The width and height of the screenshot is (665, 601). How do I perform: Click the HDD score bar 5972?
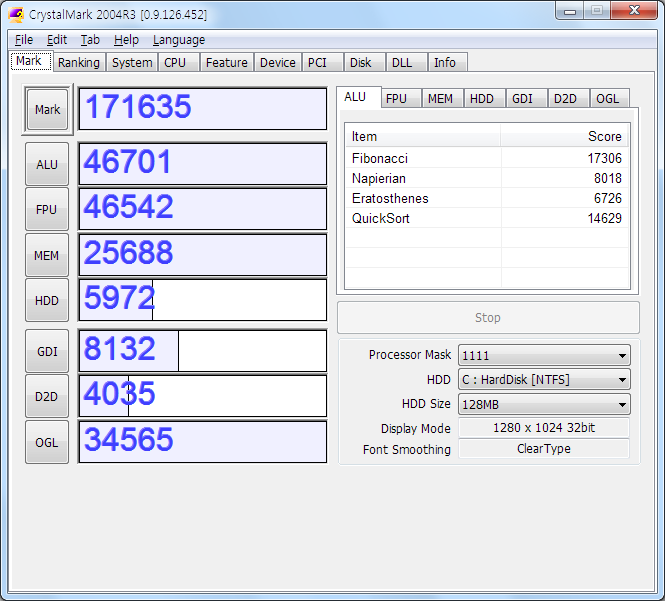(203, 300)
